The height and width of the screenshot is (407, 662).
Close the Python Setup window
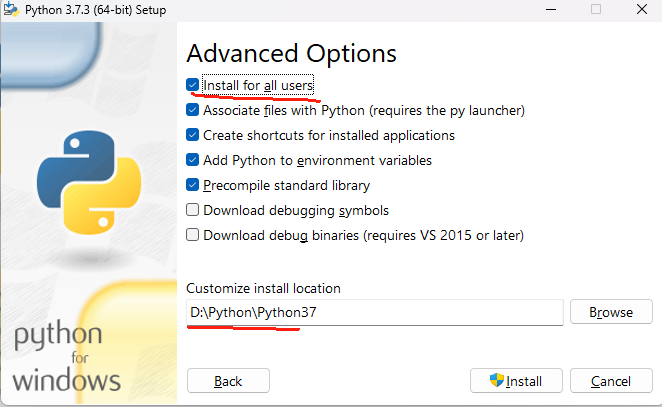[x=642, y=9]
